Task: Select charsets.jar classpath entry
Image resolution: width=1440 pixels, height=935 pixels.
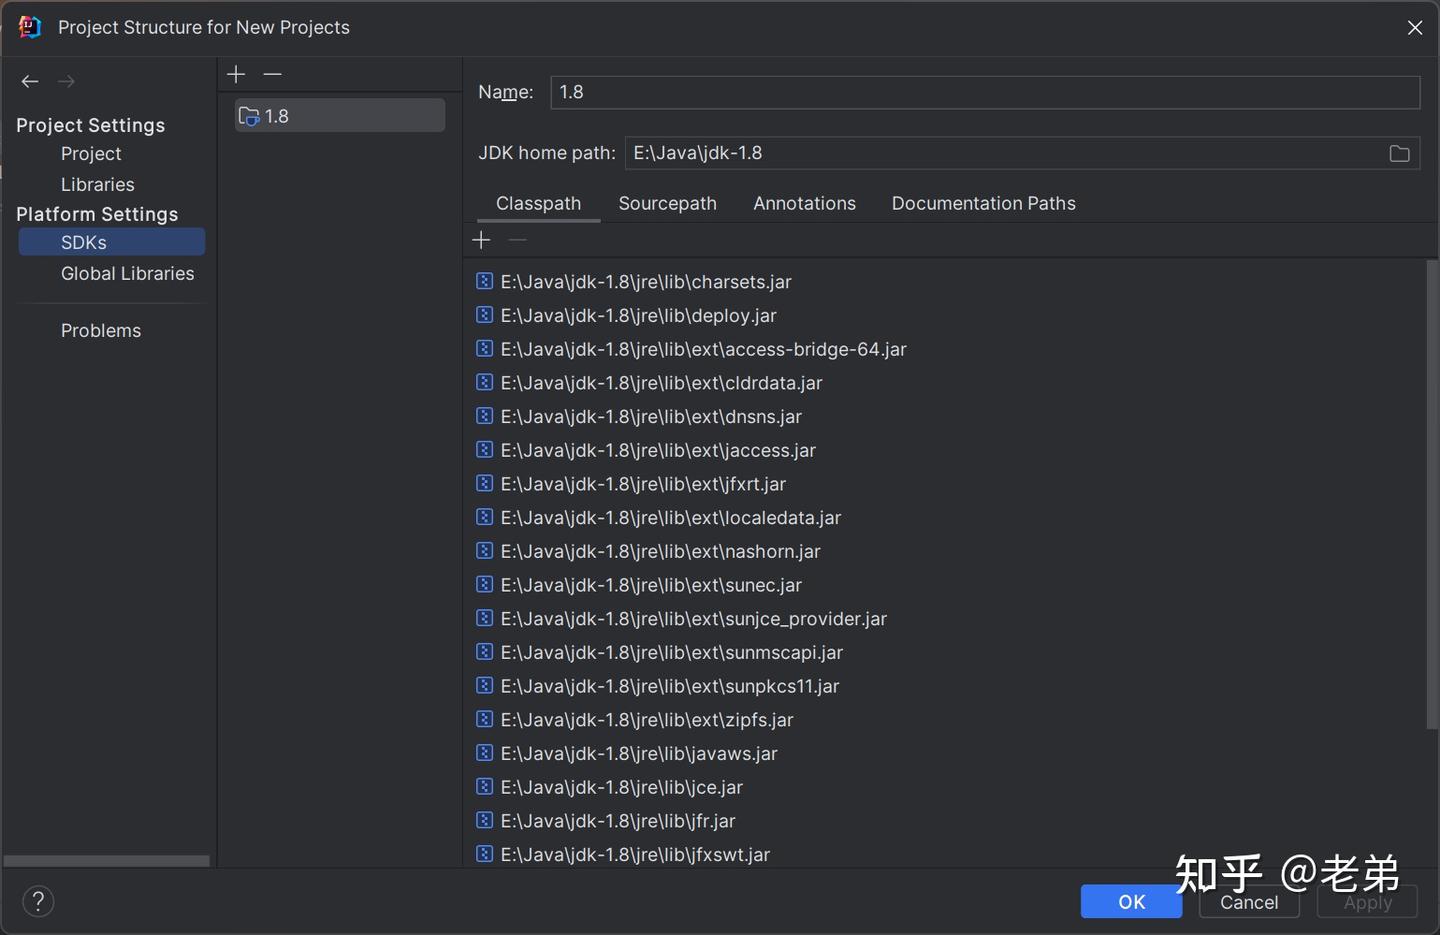Action: 634,282
